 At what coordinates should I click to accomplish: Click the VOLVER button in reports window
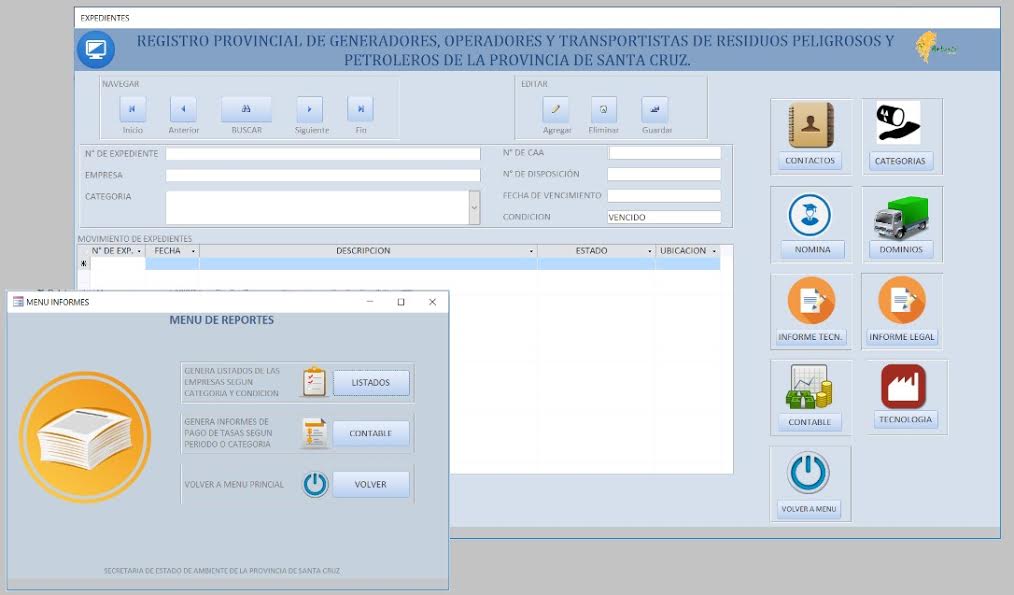[371, 485]
